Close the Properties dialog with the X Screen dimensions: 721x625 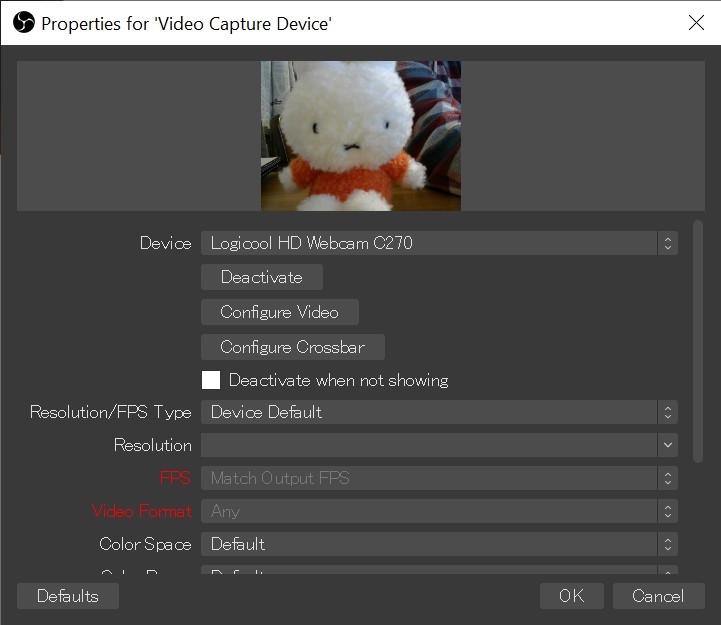(696, 23)
